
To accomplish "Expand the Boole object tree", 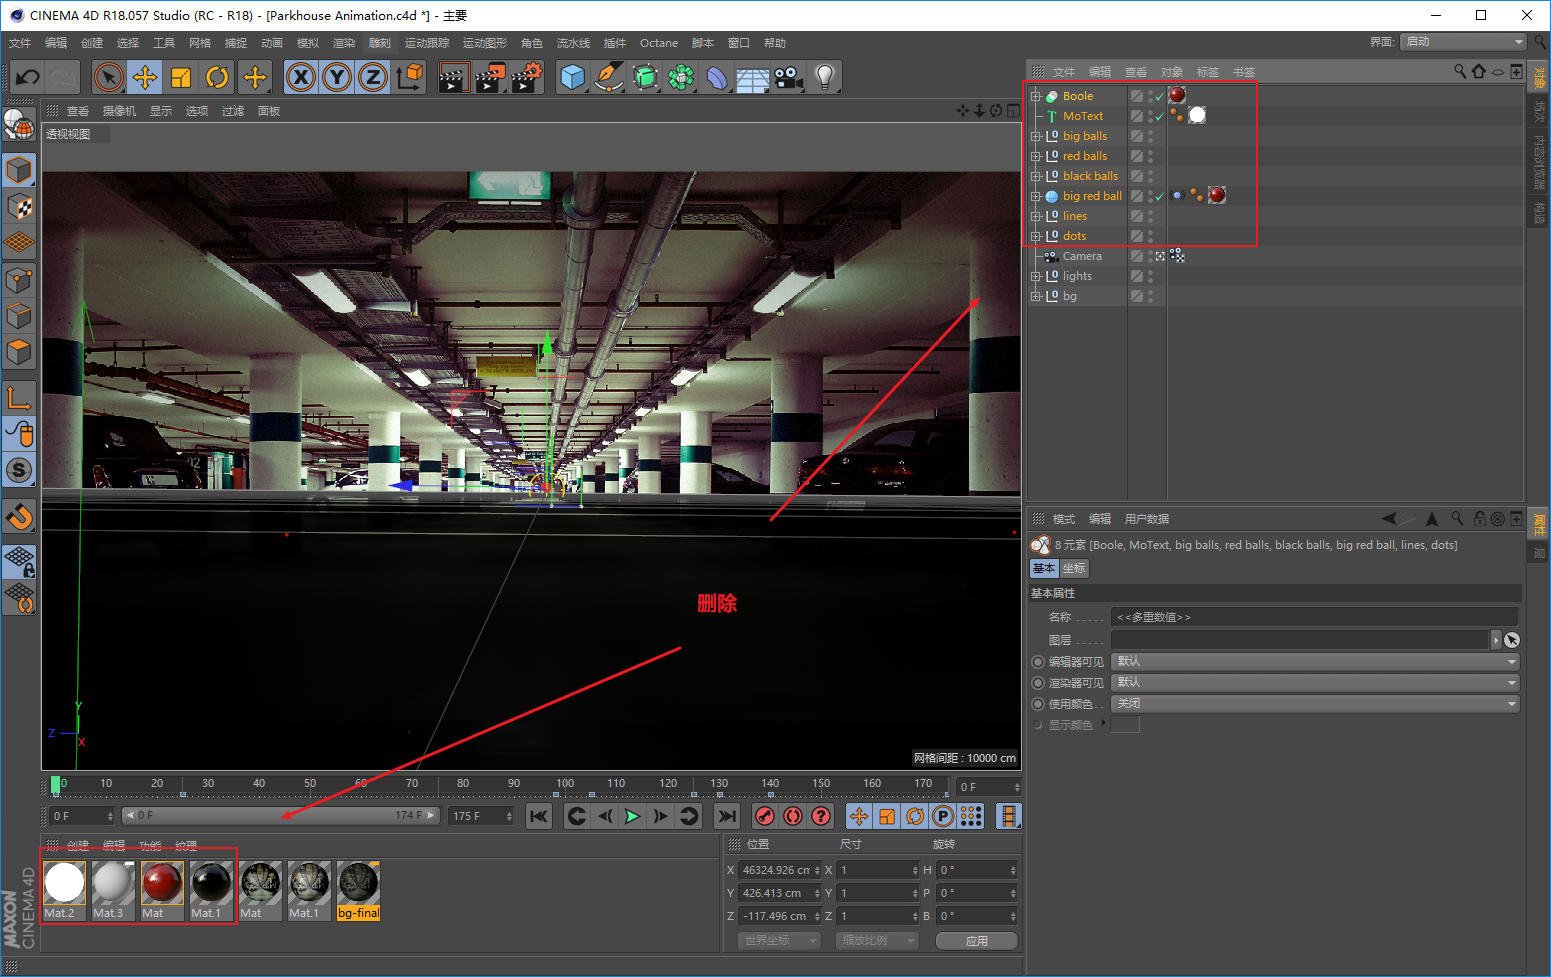I will coord(1036,96).
